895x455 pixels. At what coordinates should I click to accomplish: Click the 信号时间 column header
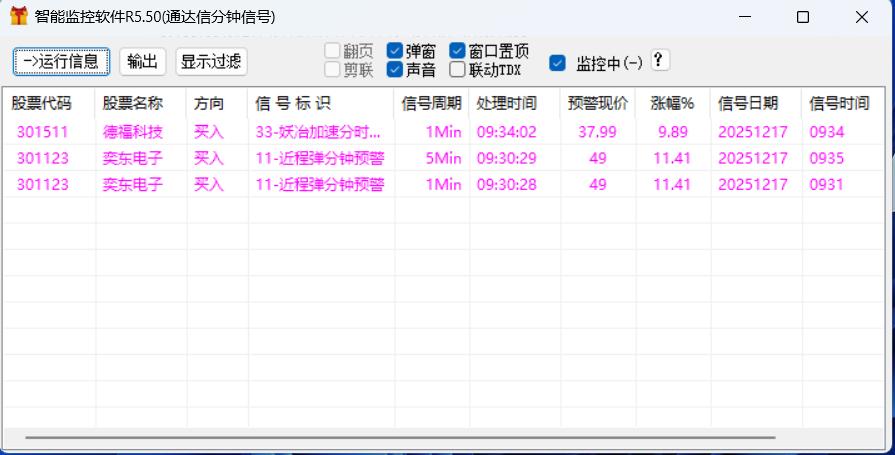[842, 103]
